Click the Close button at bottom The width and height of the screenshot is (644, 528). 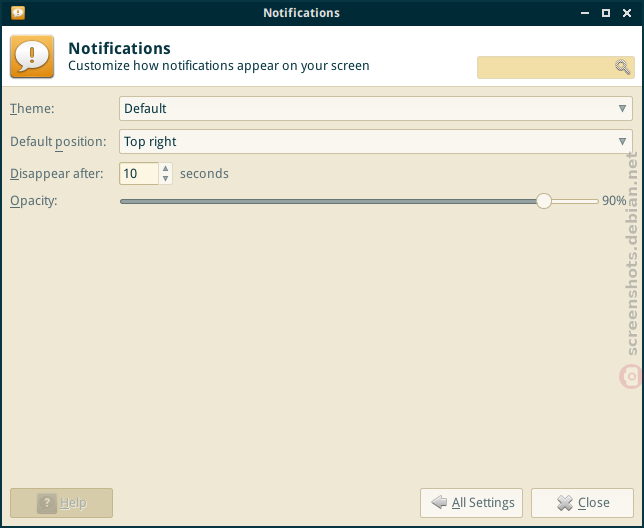(582, 503)
